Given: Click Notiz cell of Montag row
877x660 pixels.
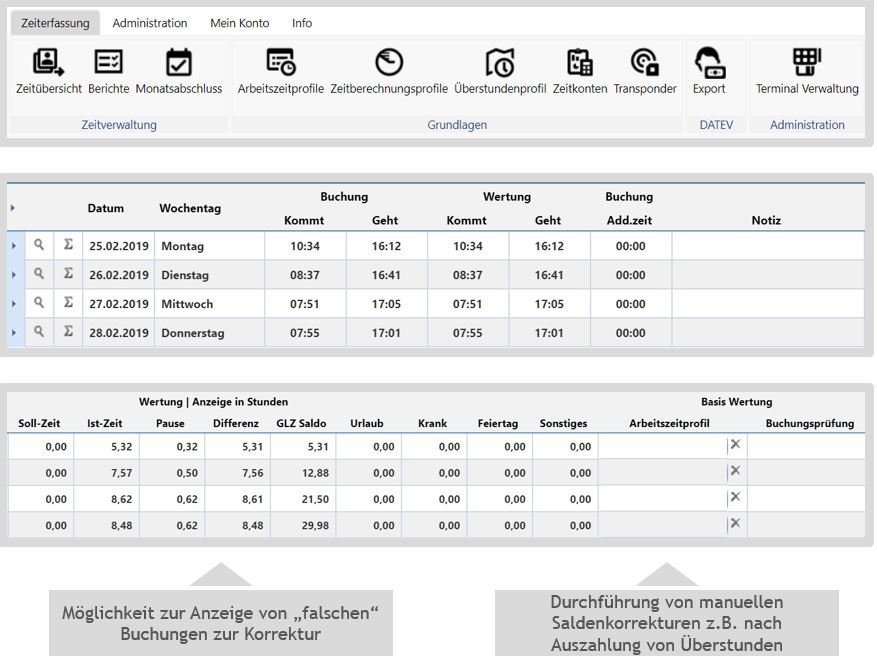Looking at the screenshot, I should (768, 246).
